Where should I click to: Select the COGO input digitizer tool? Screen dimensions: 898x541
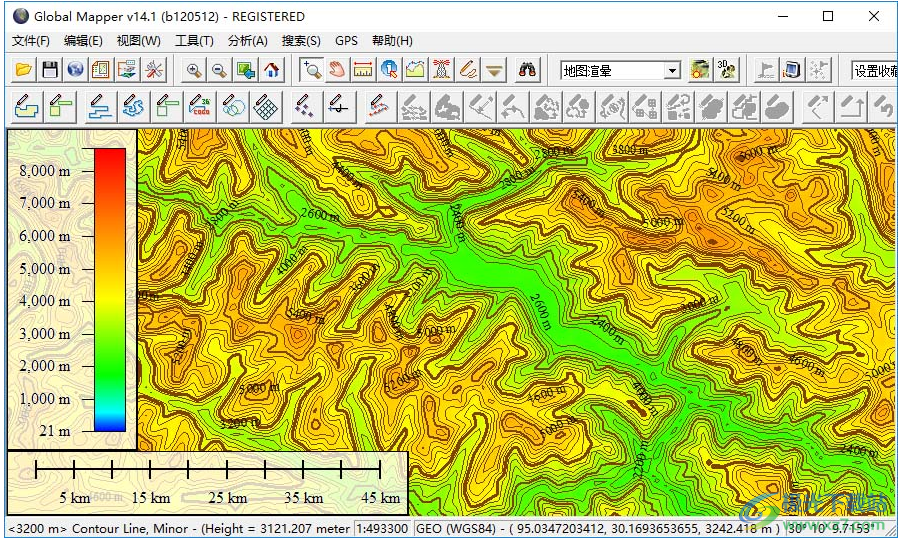[200, 106]
